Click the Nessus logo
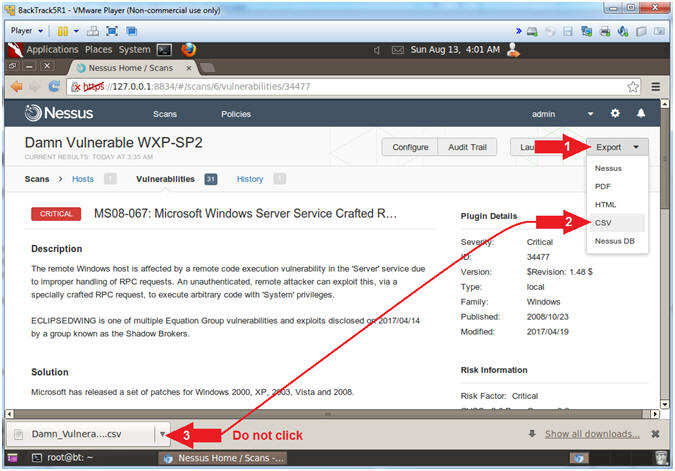The height and width of the screenshot is (471, 675). coord(59,113)
